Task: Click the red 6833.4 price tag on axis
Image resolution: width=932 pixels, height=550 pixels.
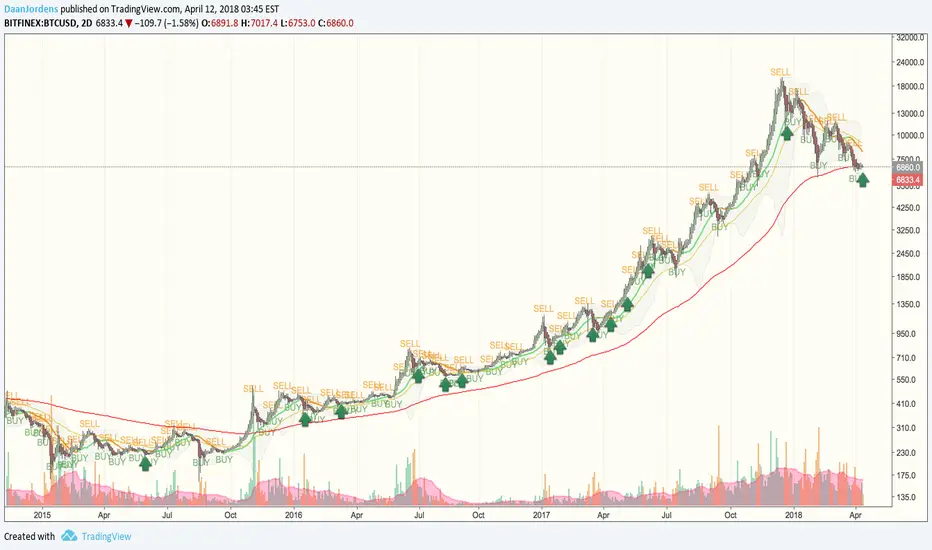Action: 908,180
